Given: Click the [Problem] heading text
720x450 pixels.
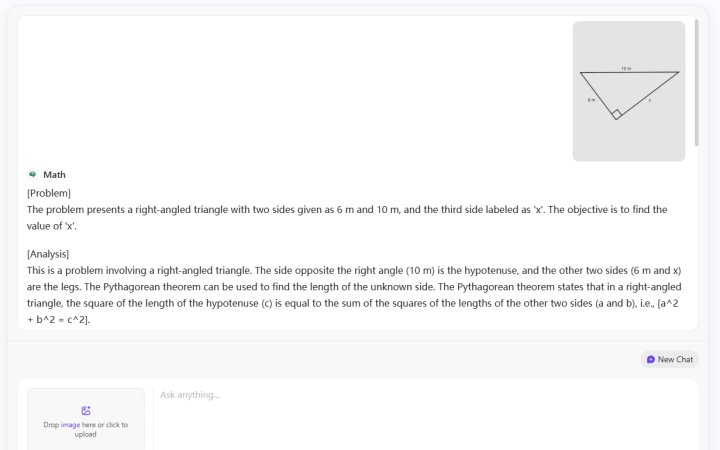Looking at the screenshot, I should tap(49, 193).
